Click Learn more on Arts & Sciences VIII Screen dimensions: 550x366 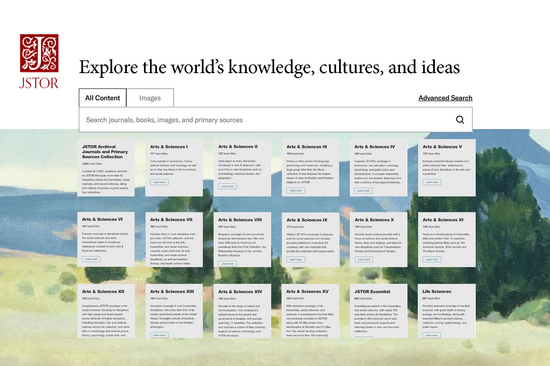228,263
